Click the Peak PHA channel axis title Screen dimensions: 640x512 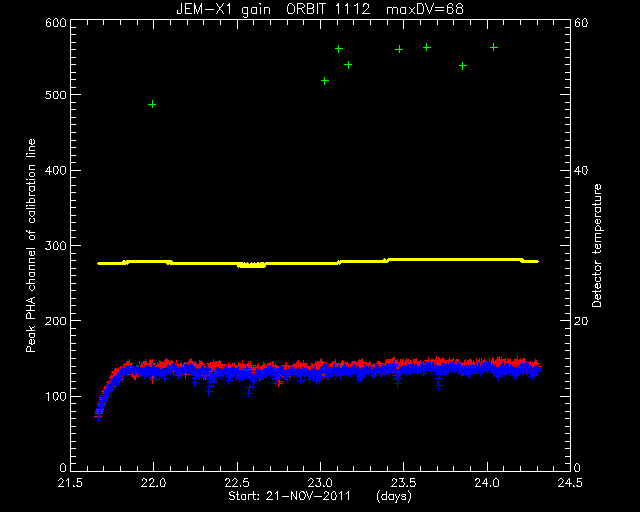pyautogui.click(x=31, y=245)
